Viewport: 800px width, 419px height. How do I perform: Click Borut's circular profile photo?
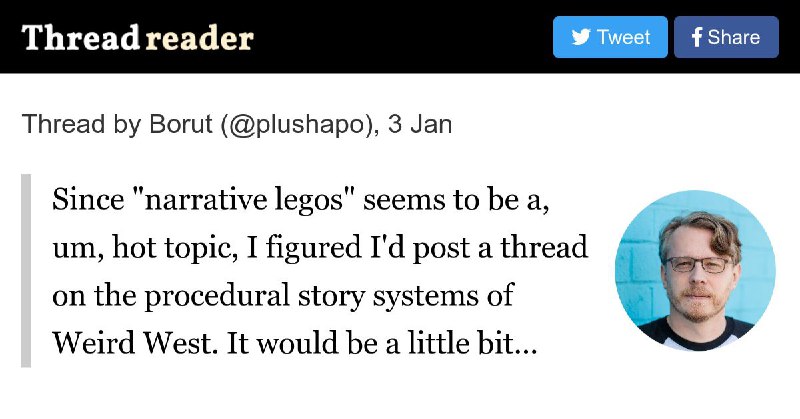point(695,270)
